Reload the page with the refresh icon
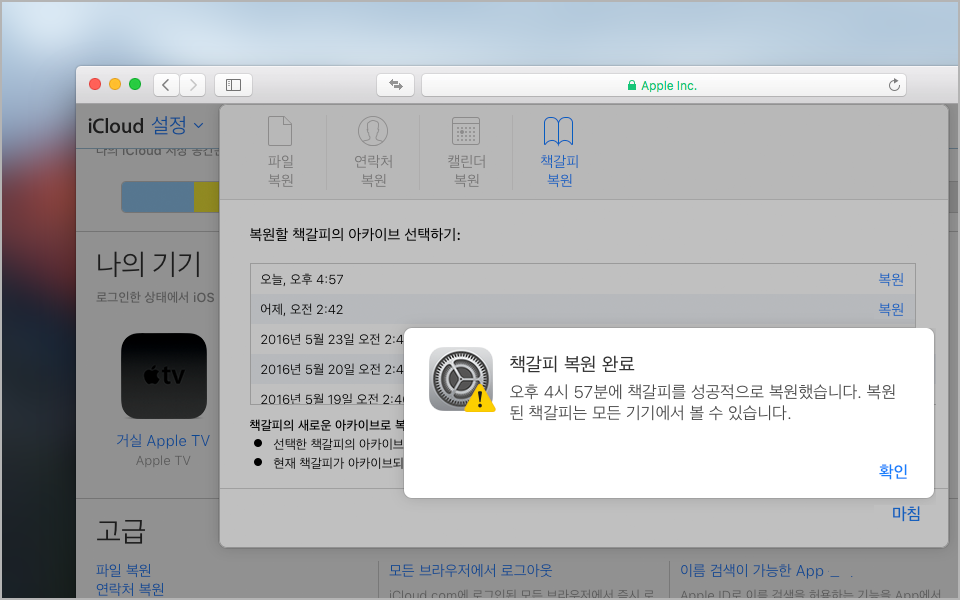Screen dimensions: 960x600 (x=894, y=85)
